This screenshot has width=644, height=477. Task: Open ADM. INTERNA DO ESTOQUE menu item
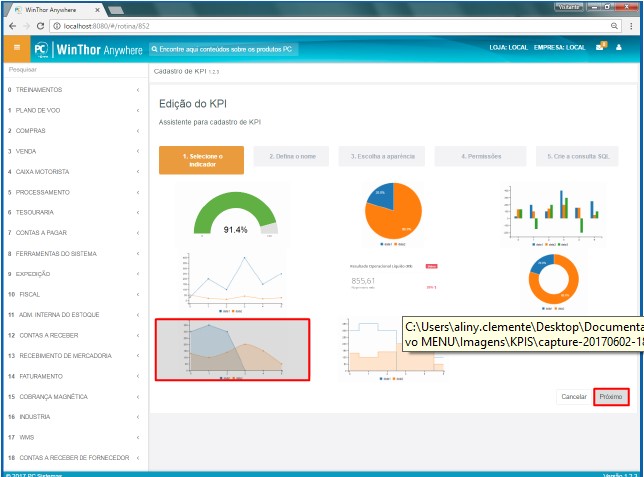tap(75, 315)
